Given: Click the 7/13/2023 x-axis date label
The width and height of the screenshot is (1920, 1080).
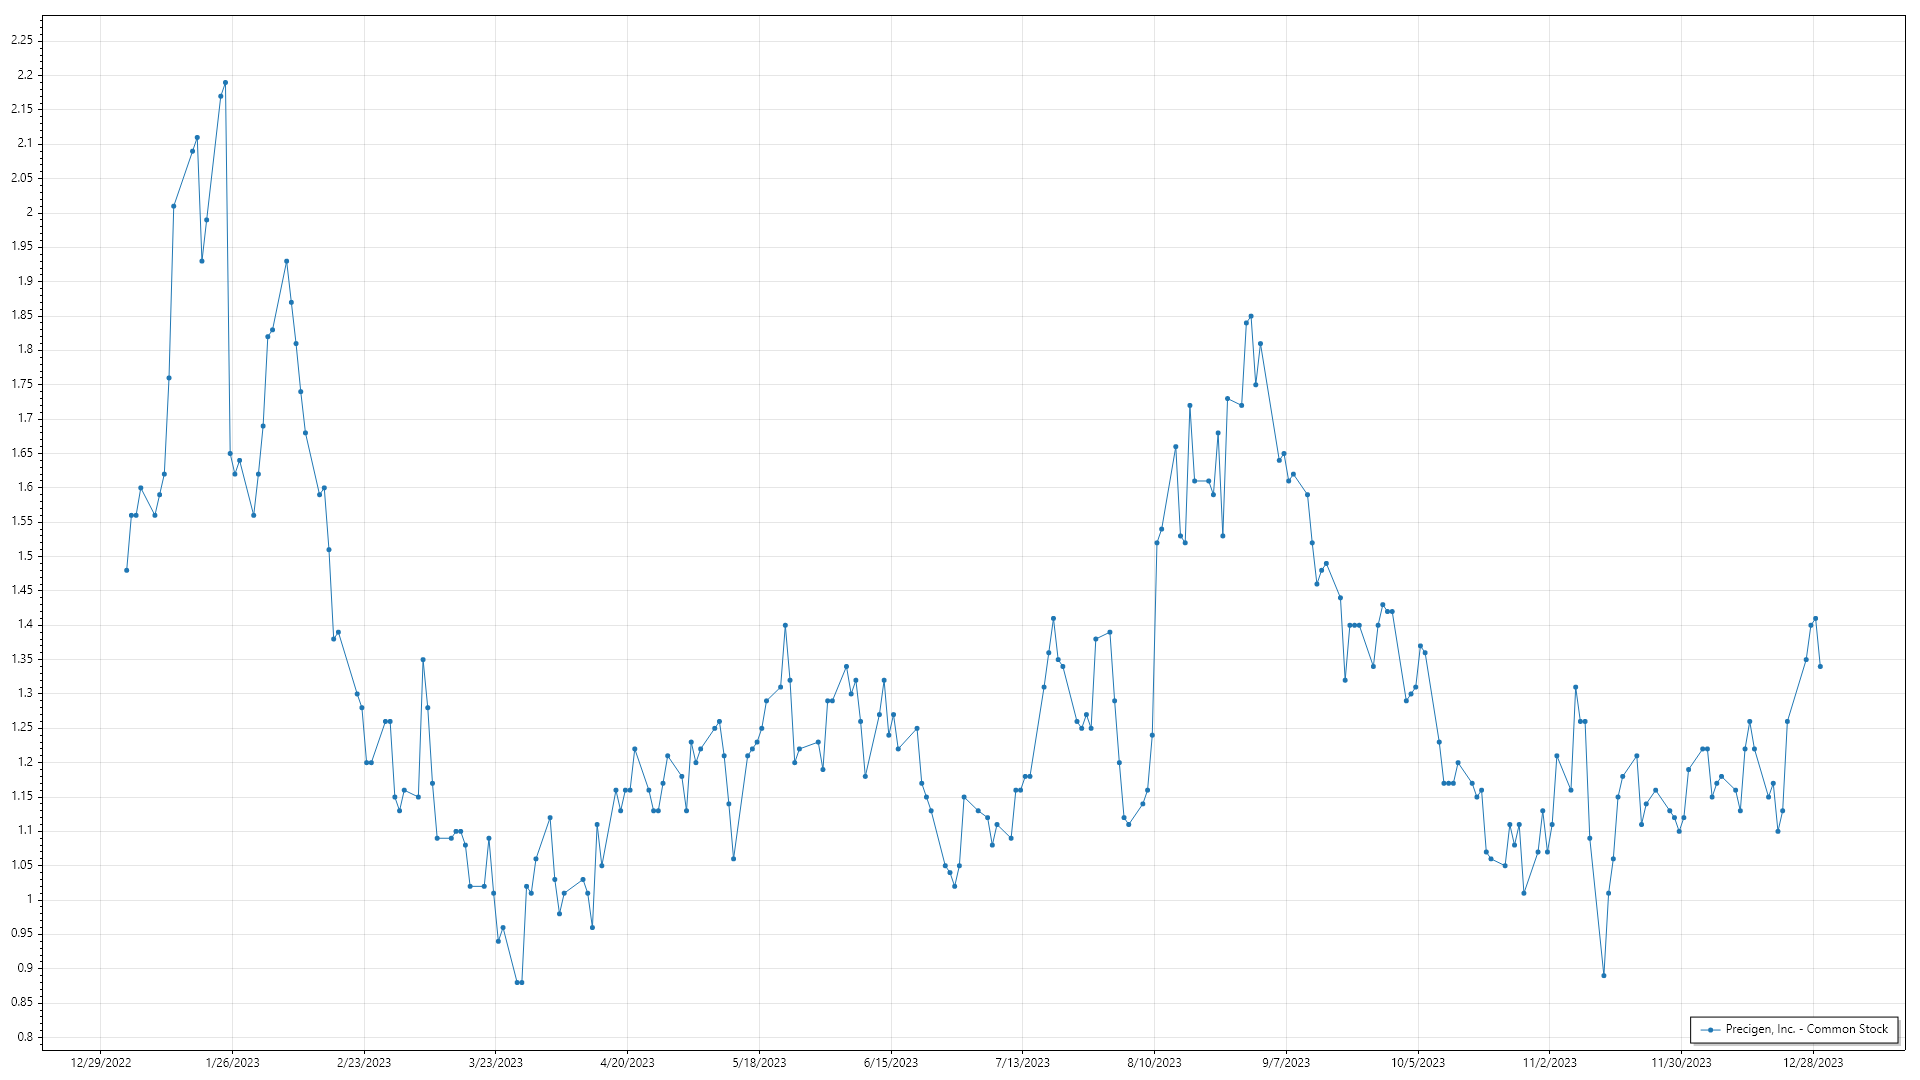Looking at the screenshot, I should [x=1022, y=1063].
